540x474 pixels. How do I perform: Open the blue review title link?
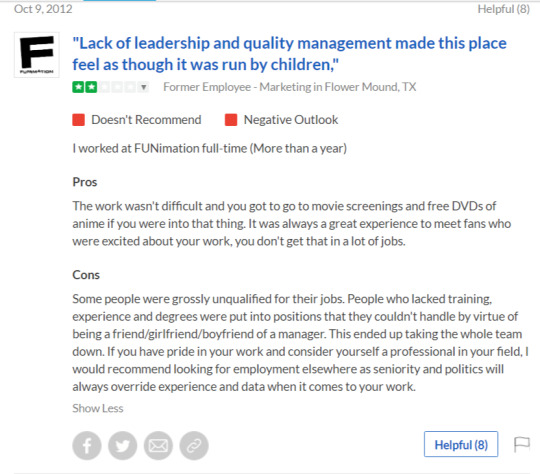coord(289,54)
